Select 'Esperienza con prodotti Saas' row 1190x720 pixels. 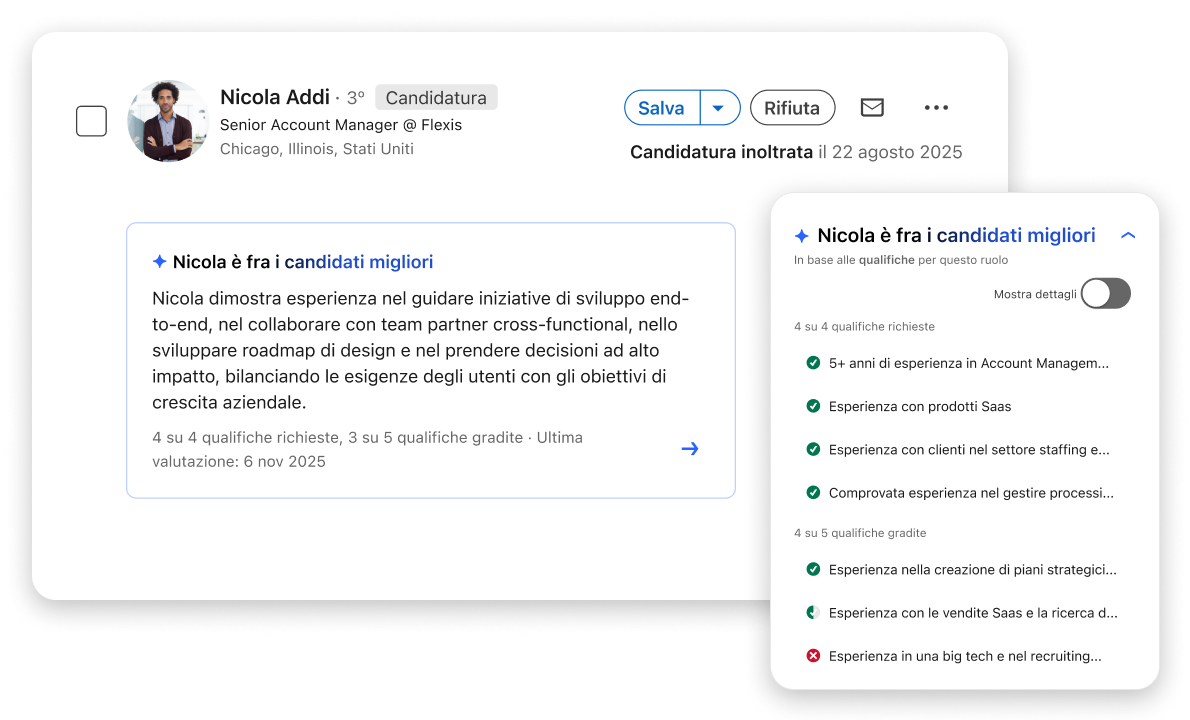tap(920, 407)
